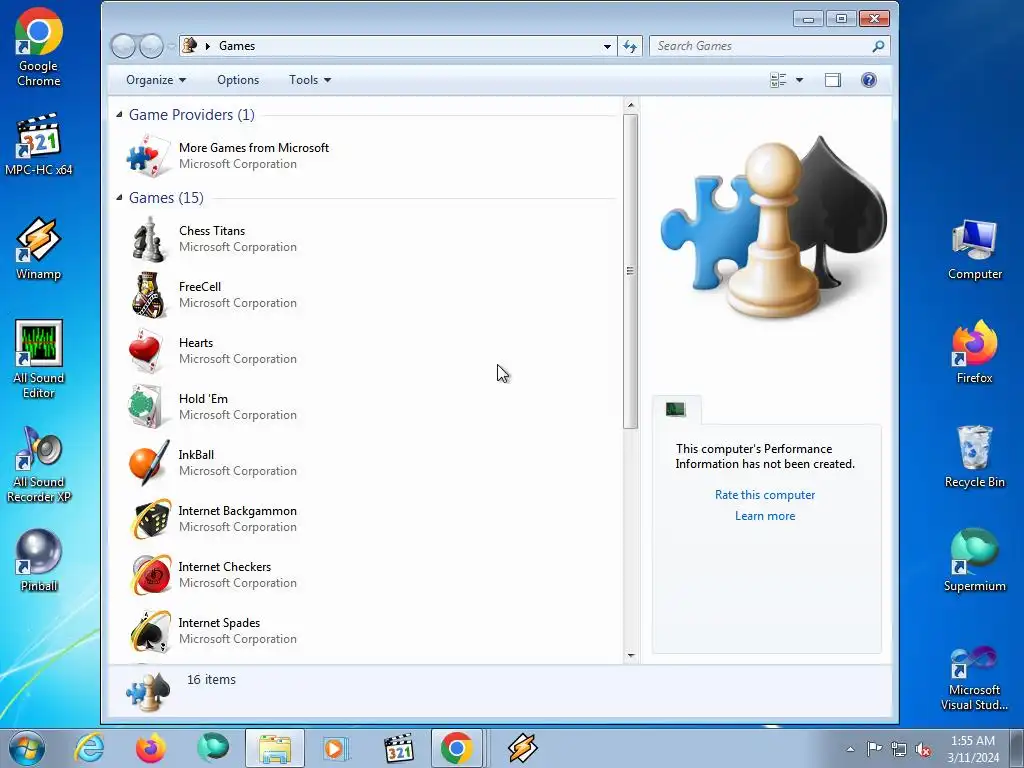The height and width of the screenshot is (768, 1024).
Task: Select More Games from Microsoft icon
Action: (148, 155)
